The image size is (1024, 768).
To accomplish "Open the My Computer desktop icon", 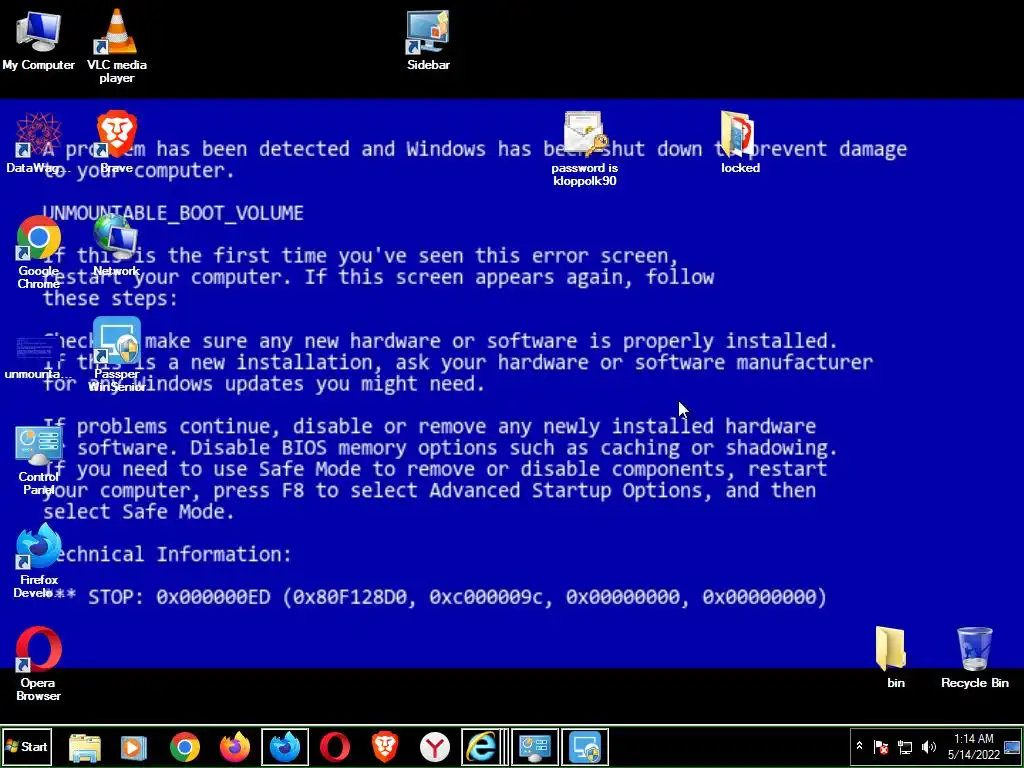I will coord(39,39).
